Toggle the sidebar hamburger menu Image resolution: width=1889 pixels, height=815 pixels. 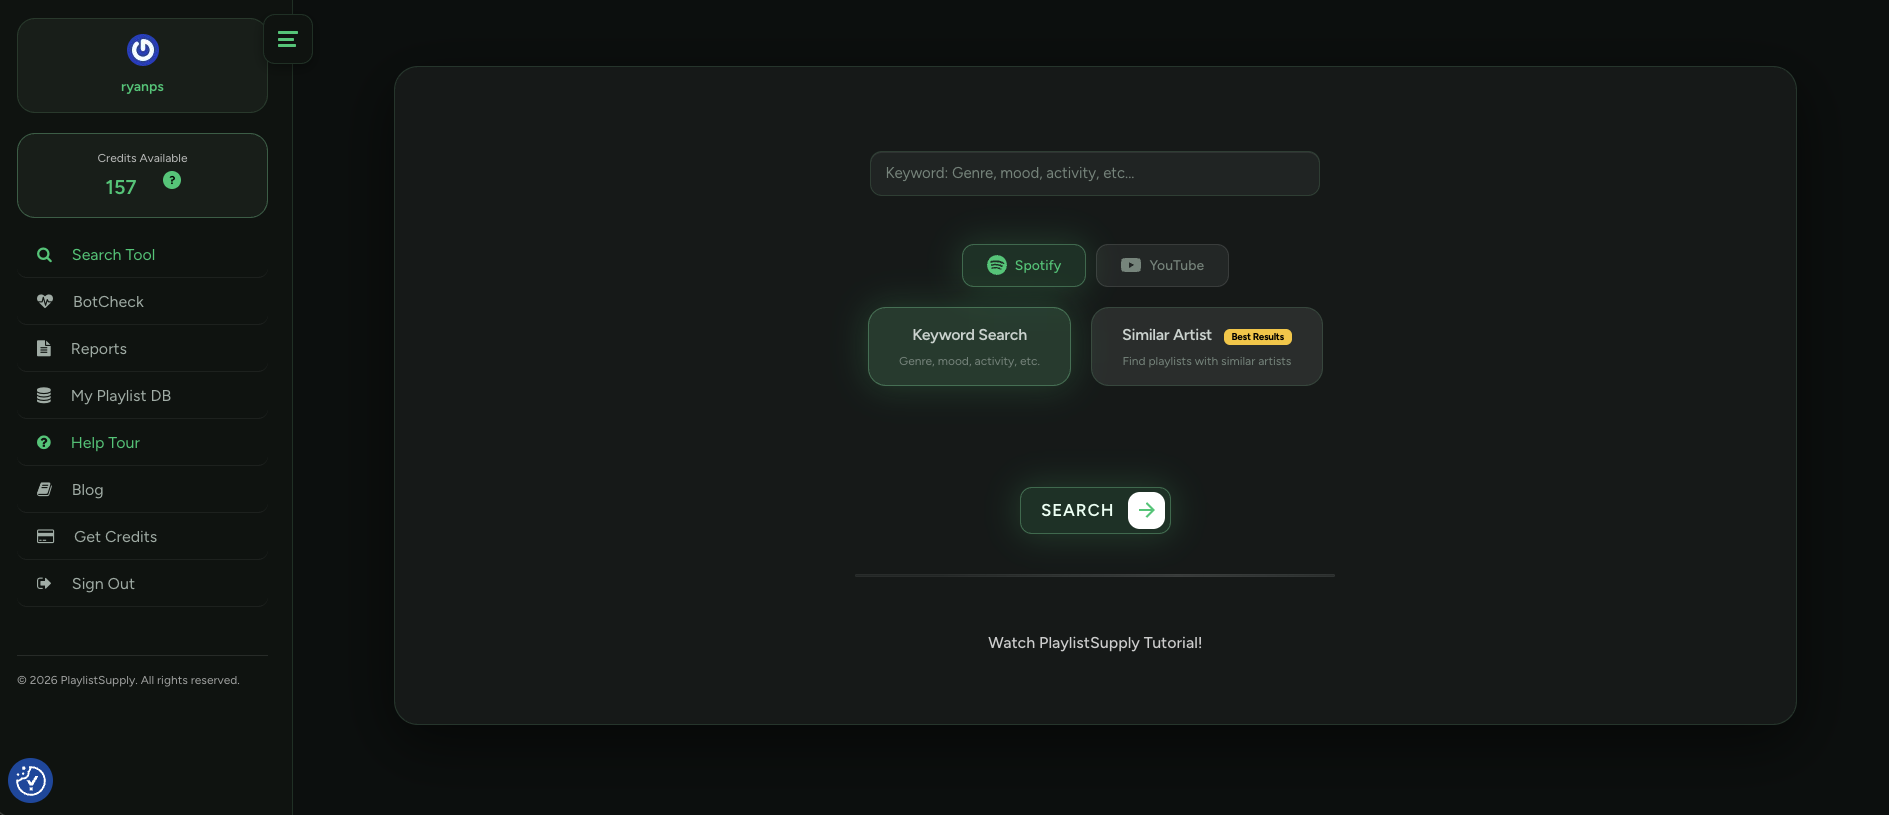288,39
